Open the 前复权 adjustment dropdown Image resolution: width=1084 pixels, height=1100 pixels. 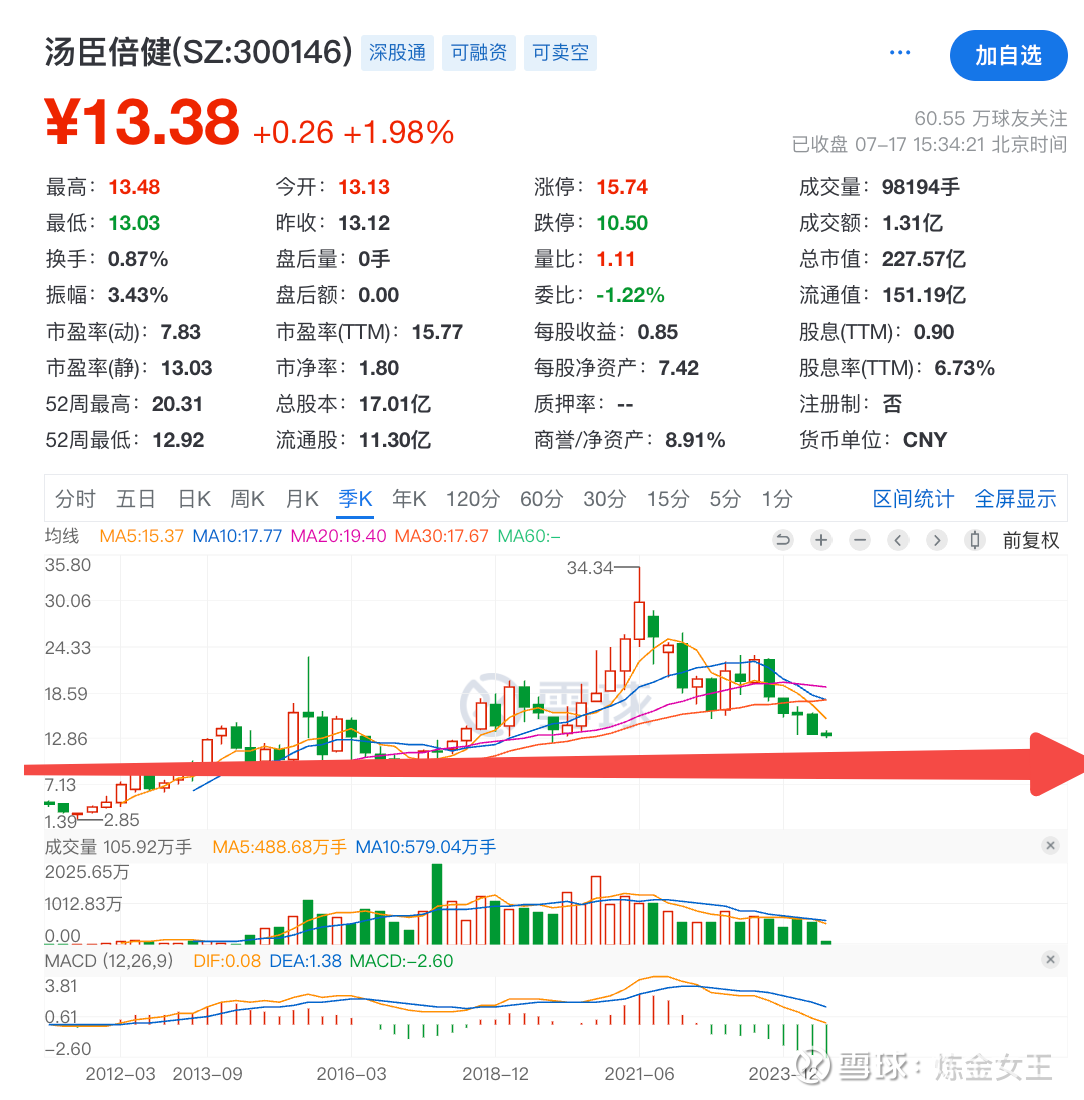(x=1031, y=540)
